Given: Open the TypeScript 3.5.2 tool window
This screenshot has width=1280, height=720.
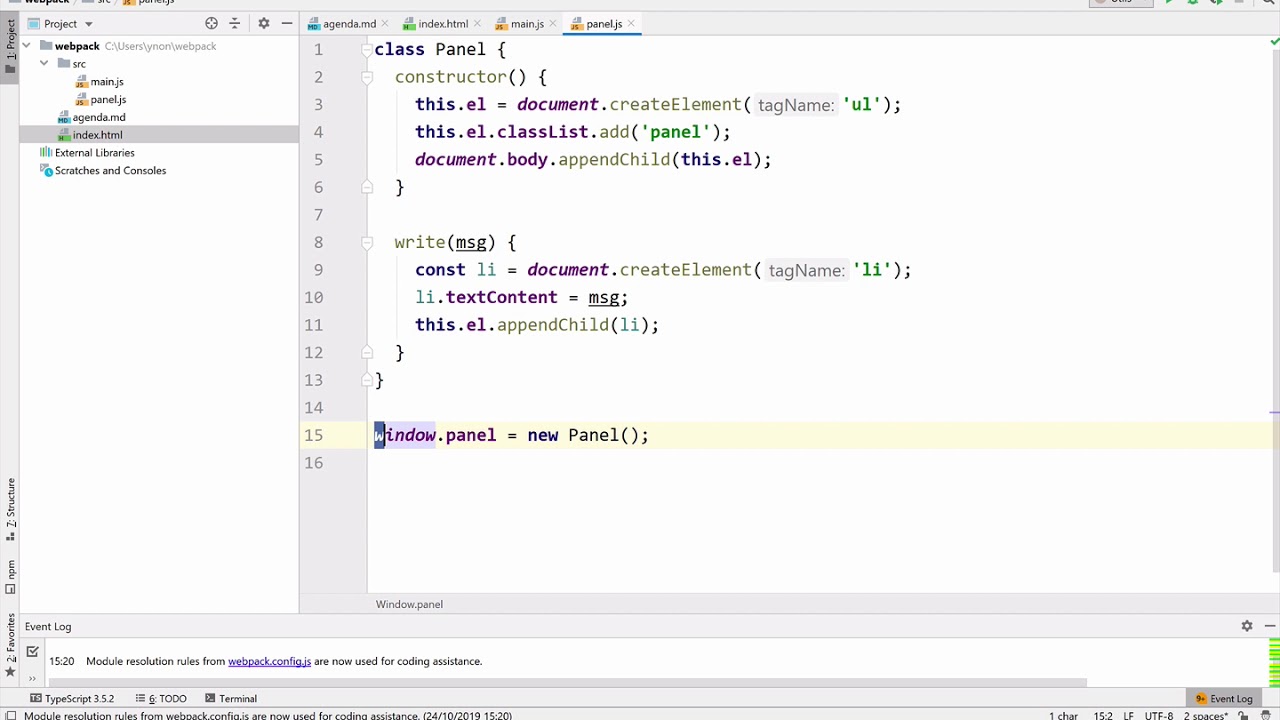Looking at the screenshot, I should tap(72, 699).
